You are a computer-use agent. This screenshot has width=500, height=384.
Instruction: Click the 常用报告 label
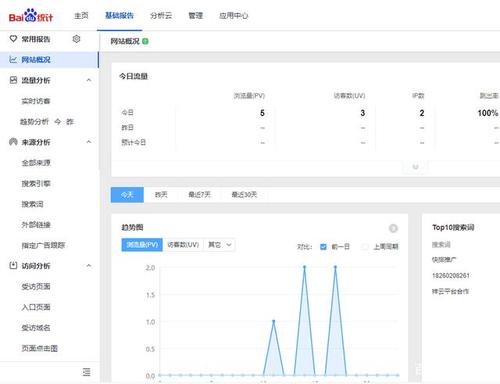point(36,39)
